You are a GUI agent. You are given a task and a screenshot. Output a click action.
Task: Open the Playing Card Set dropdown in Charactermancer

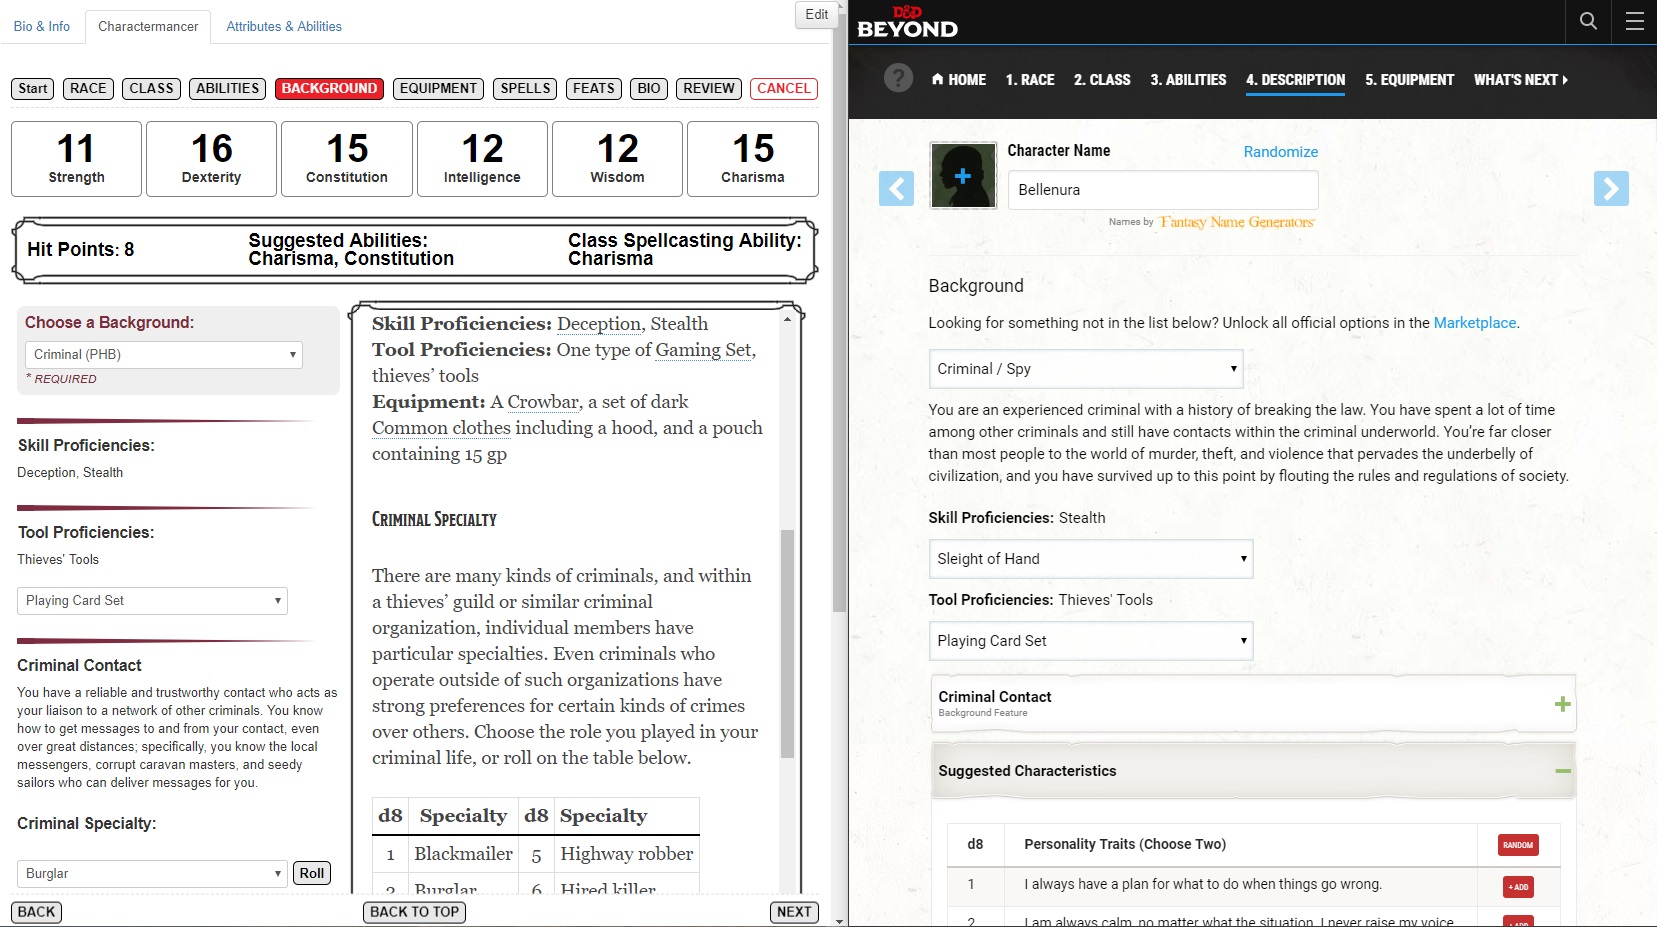[152, 601]
